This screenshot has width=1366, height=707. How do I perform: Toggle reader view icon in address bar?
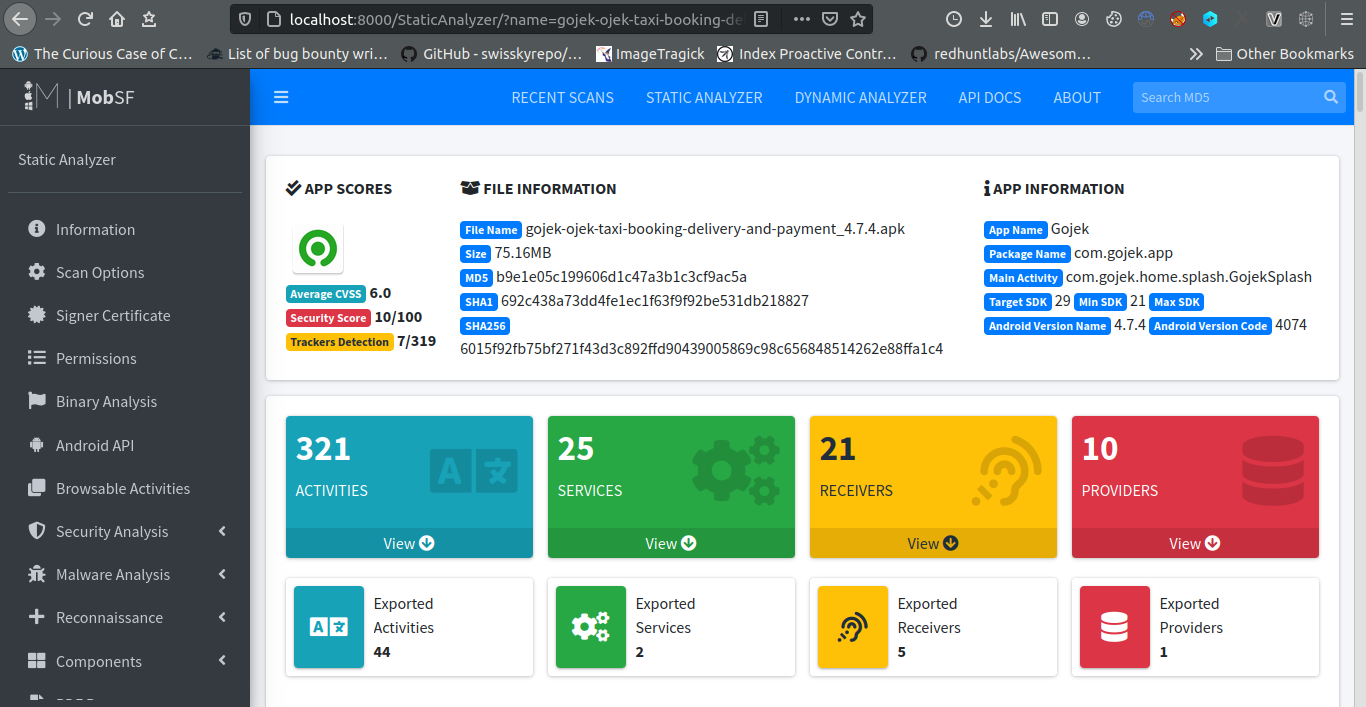pyautogui.click(x=762, y=18)
